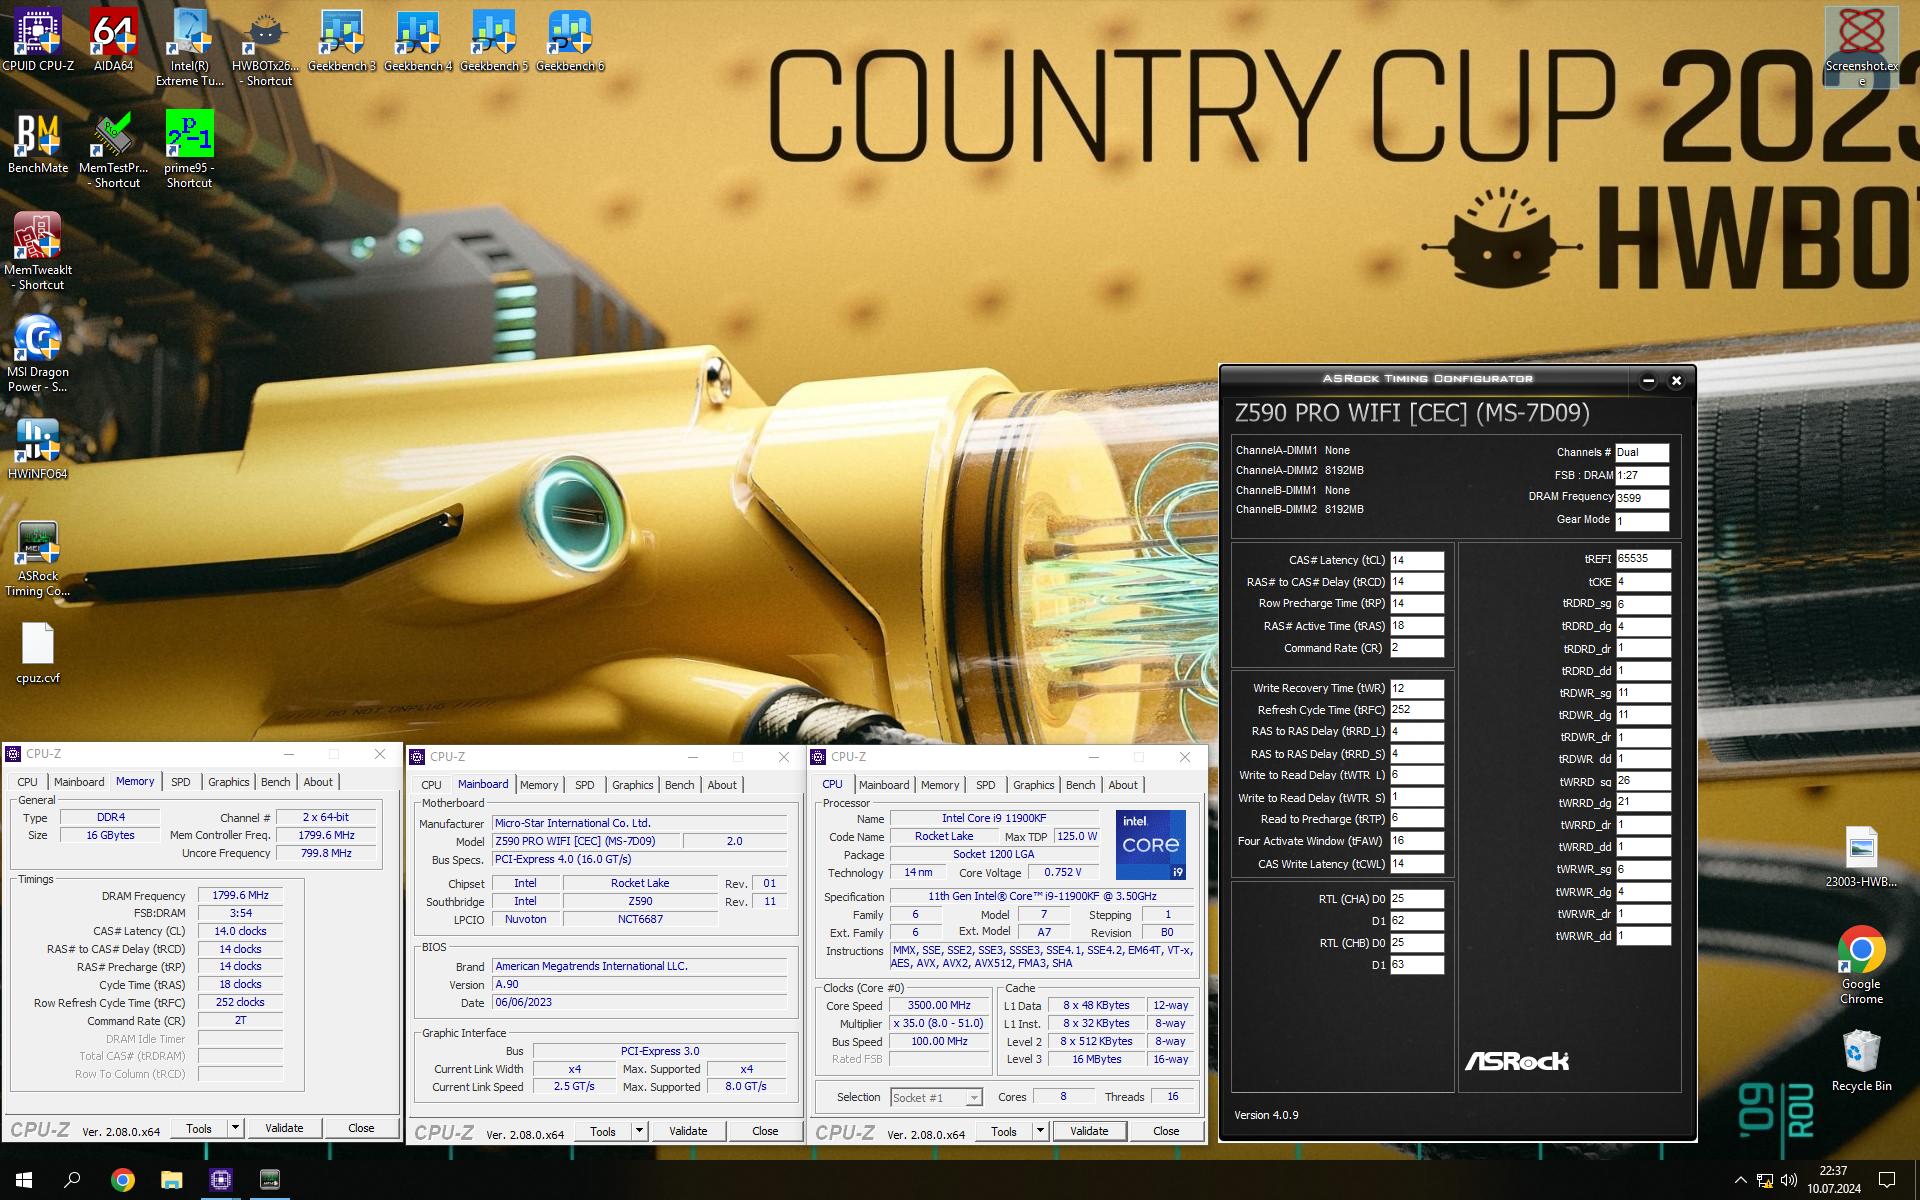Open Intel Extreme Tuning Utility shortcut
The height and width of the screenshot is (1200, 1920).
click(190, 47)
